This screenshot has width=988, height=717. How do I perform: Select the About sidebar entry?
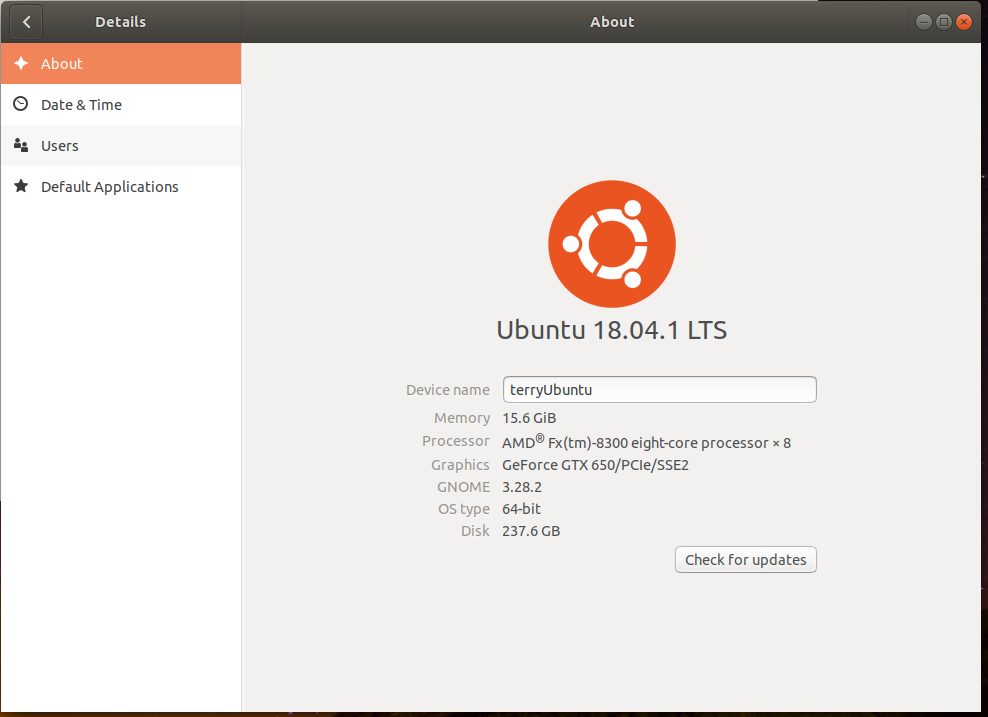pyautogui.click(x=120, y=64)
